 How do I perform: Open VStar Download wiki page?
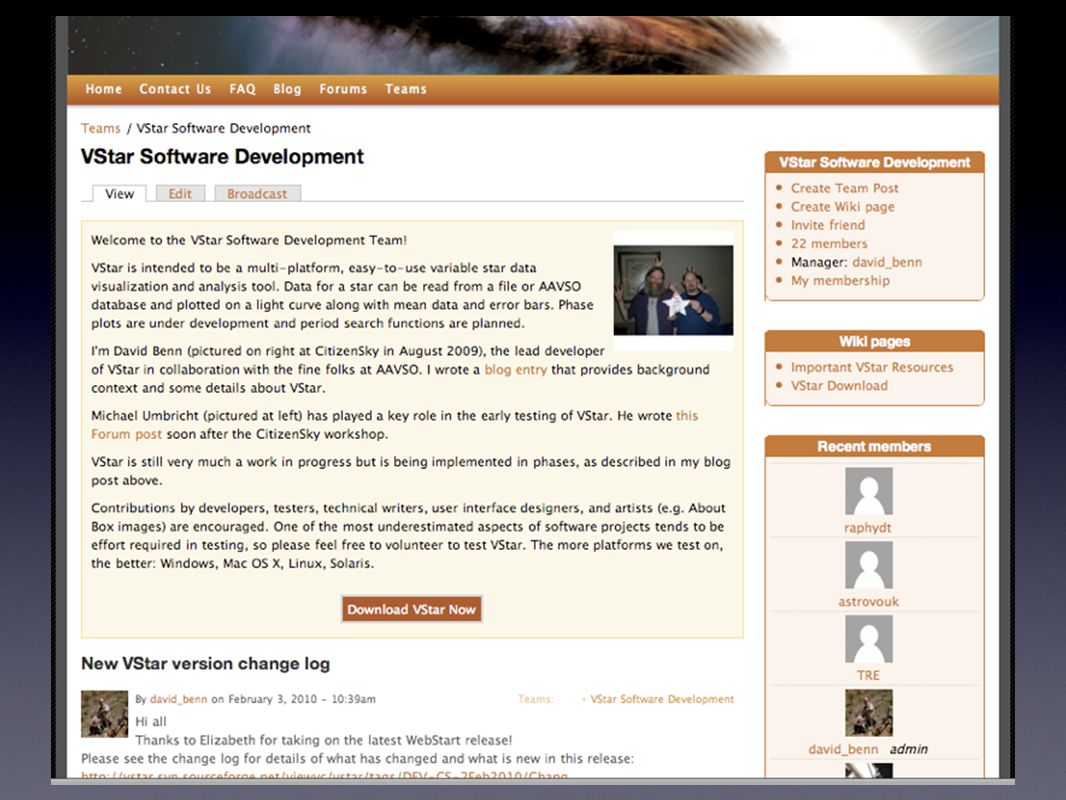coord(839,385)
